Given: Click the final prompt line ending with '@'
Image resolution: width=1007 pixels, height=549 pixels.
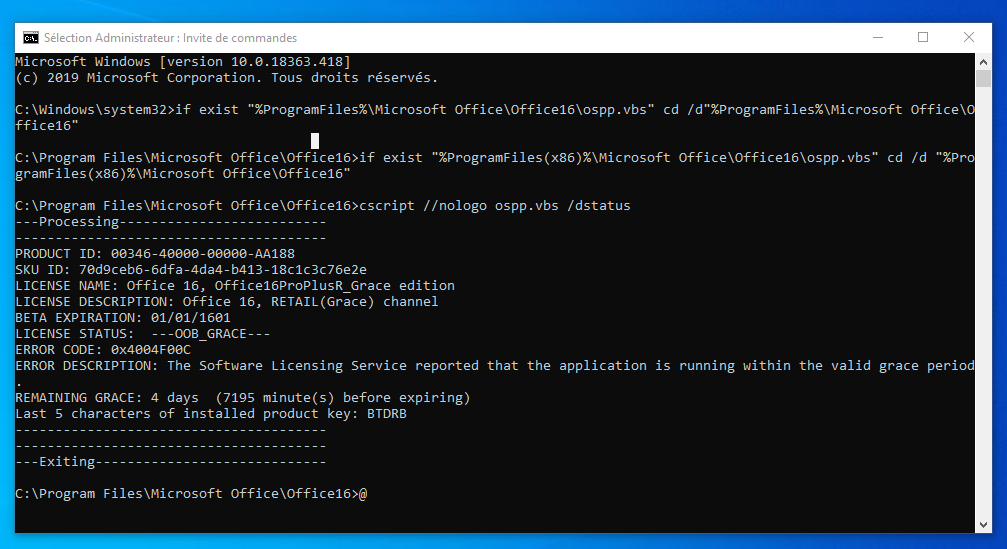Looking at the screenshot, I should pos(191,494).
